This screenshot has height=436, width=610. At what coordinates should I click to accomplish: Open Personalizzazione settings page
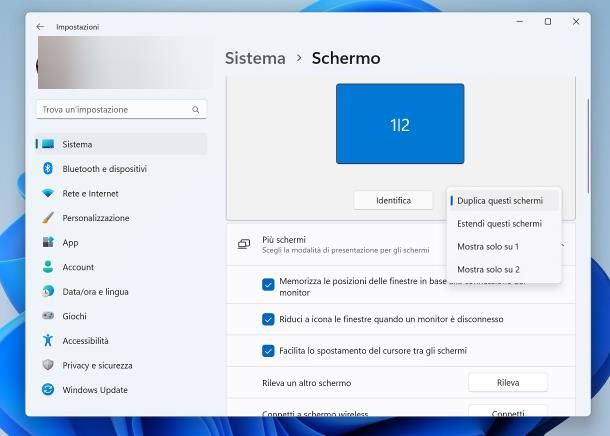tap(121, 218)
